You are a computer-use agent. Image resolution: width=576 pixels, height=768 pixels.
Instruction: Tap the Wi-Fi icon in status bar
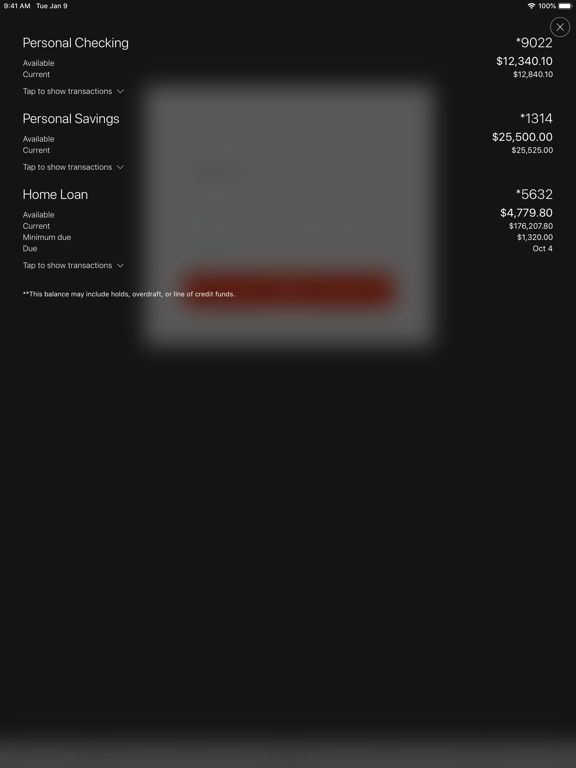531,6
